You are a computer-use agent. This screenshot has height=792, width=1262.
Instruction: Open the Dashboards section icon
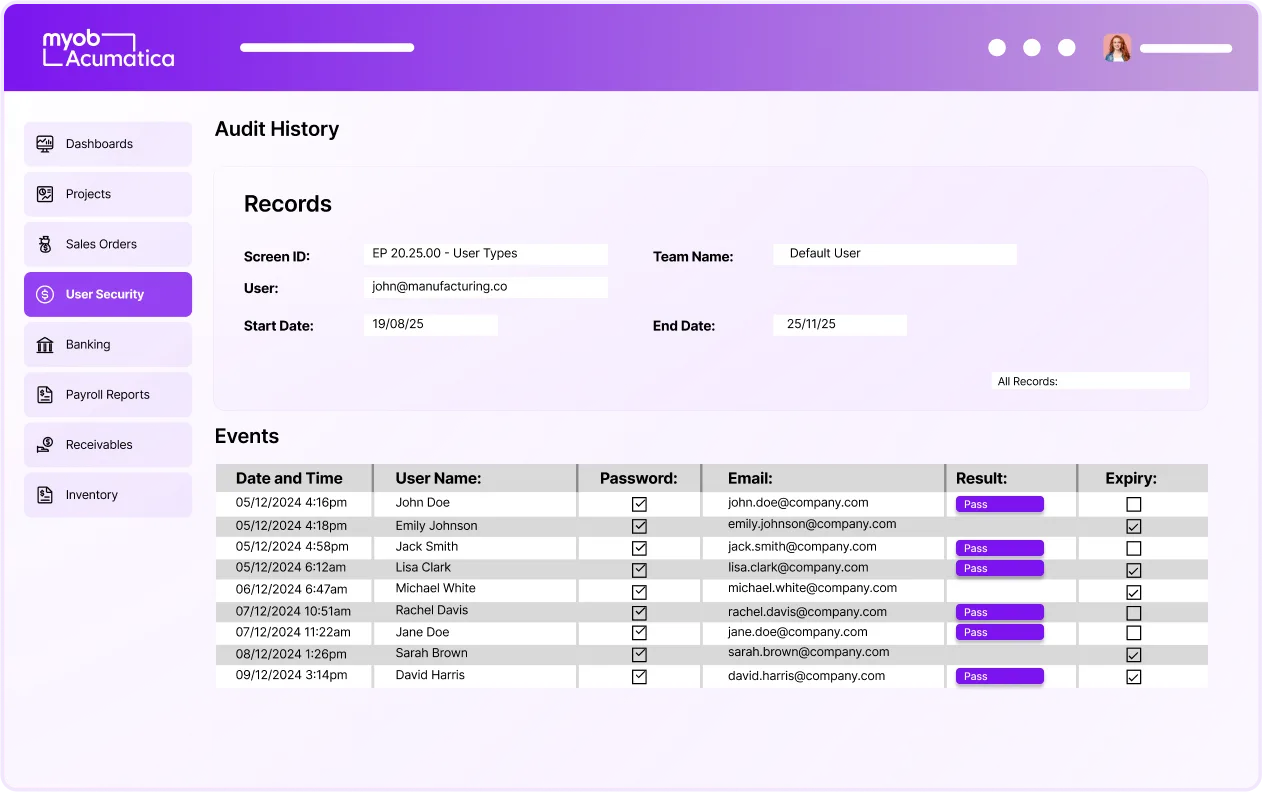click(x=44, y=143)
